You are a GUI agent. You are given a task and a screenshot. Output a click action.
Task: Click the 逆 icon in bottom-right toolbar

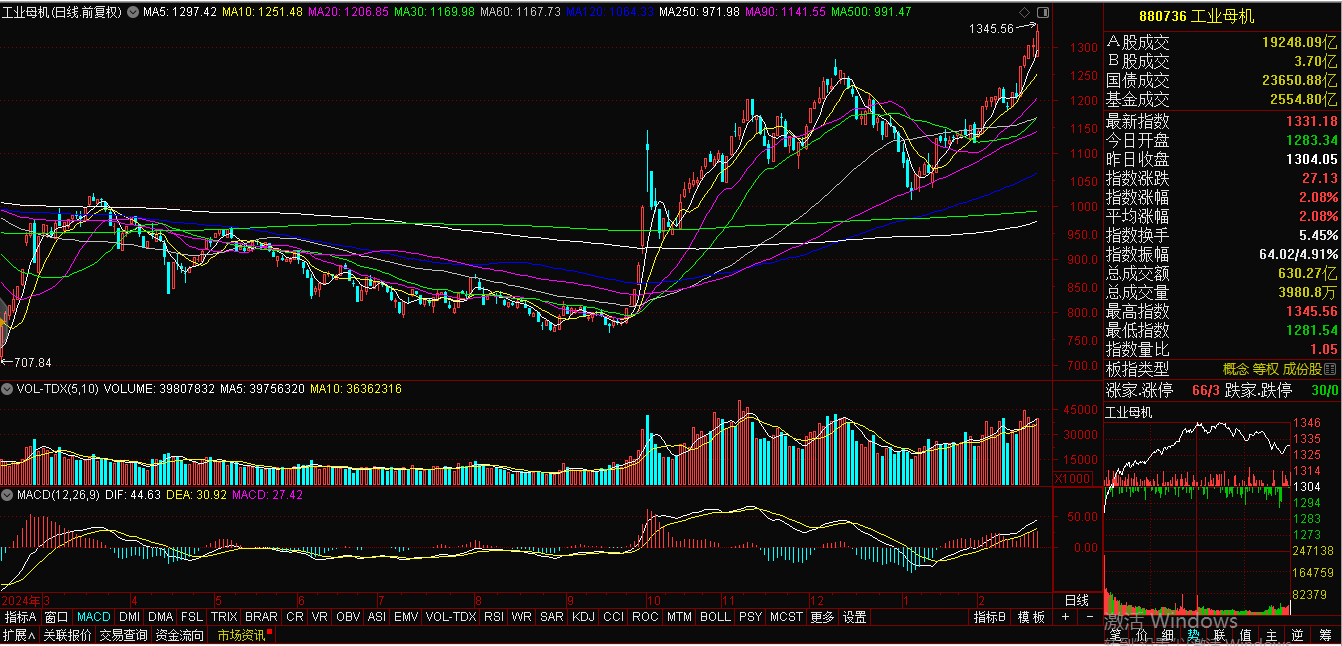(1296, 635)
